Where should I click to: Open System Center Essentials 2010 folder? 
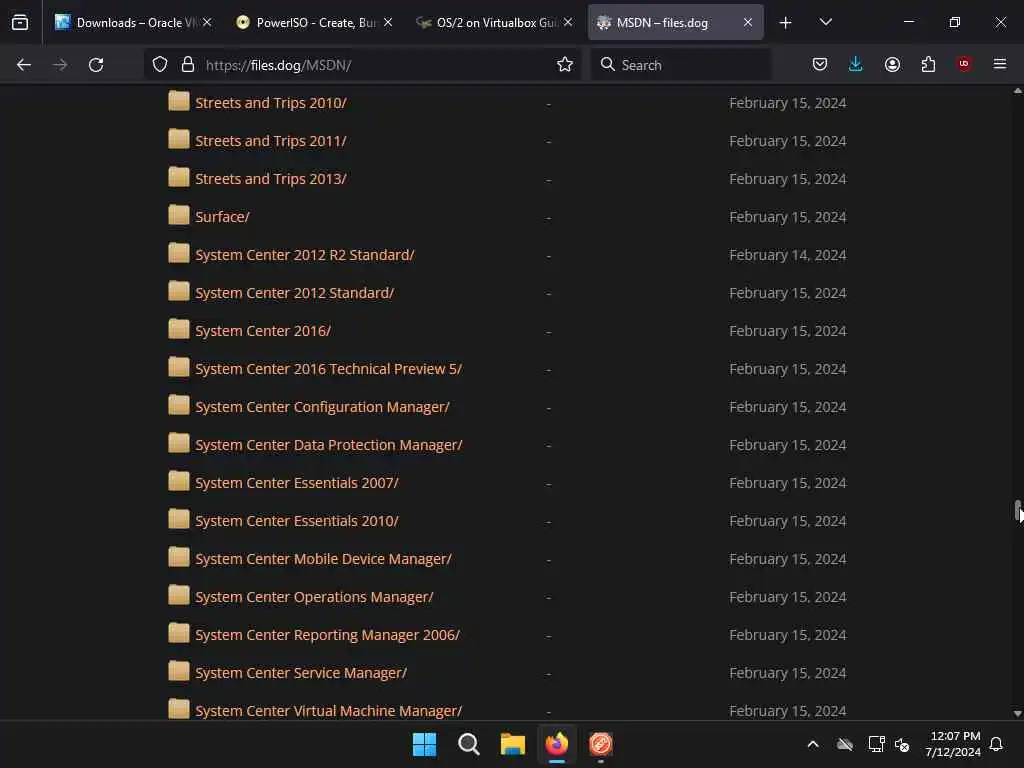click(x=296, y=521)
